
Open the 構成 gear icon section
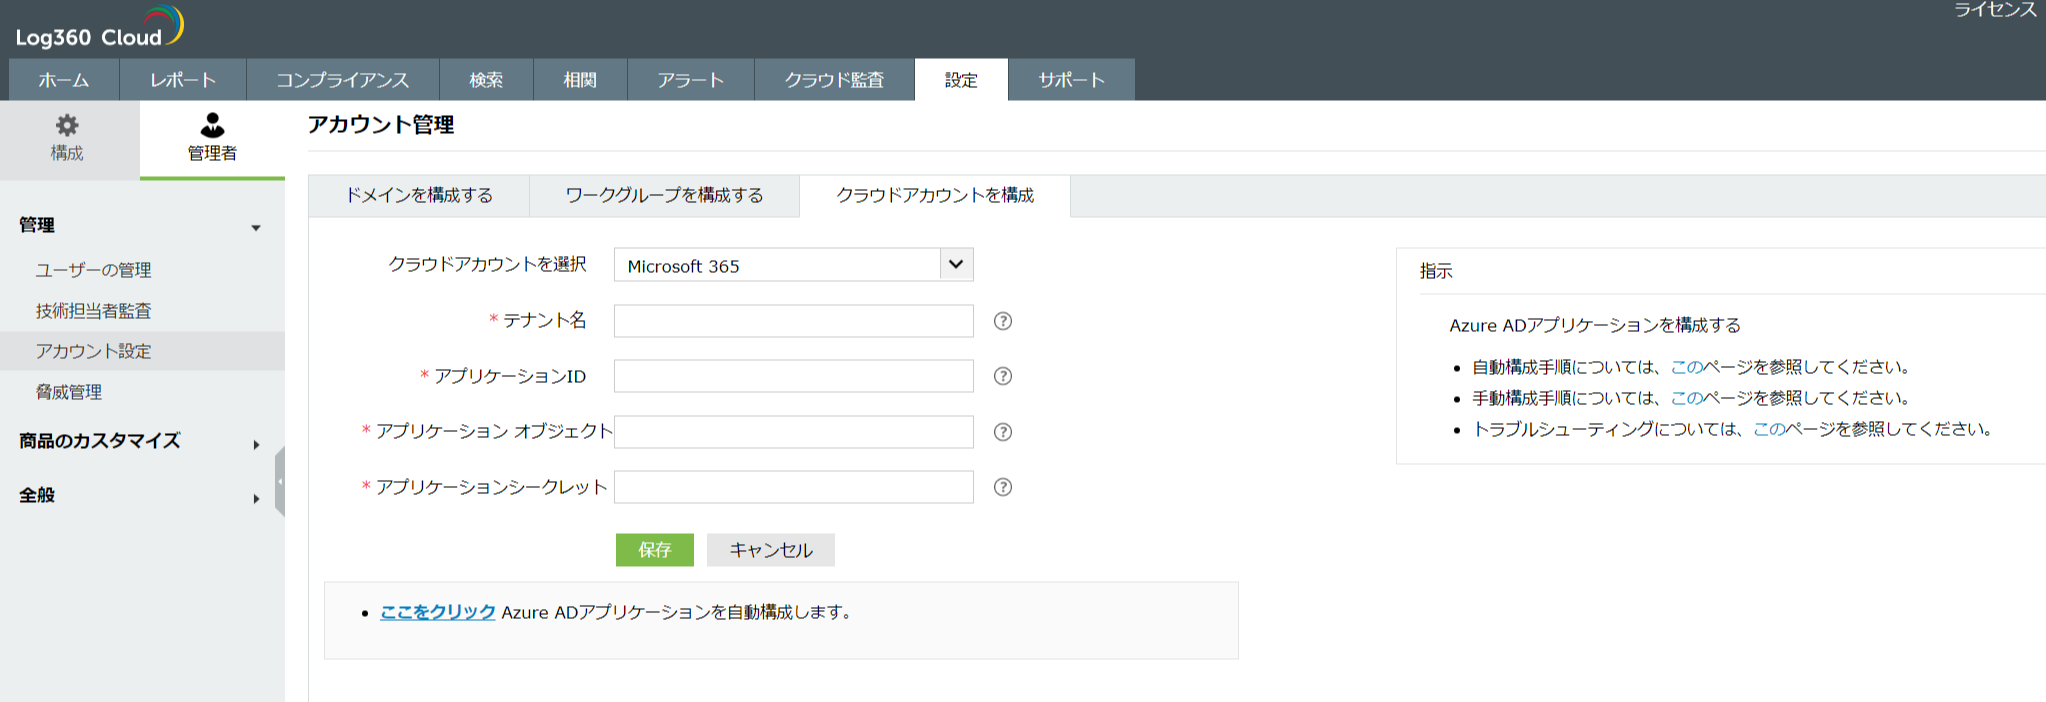click(67, 139)
